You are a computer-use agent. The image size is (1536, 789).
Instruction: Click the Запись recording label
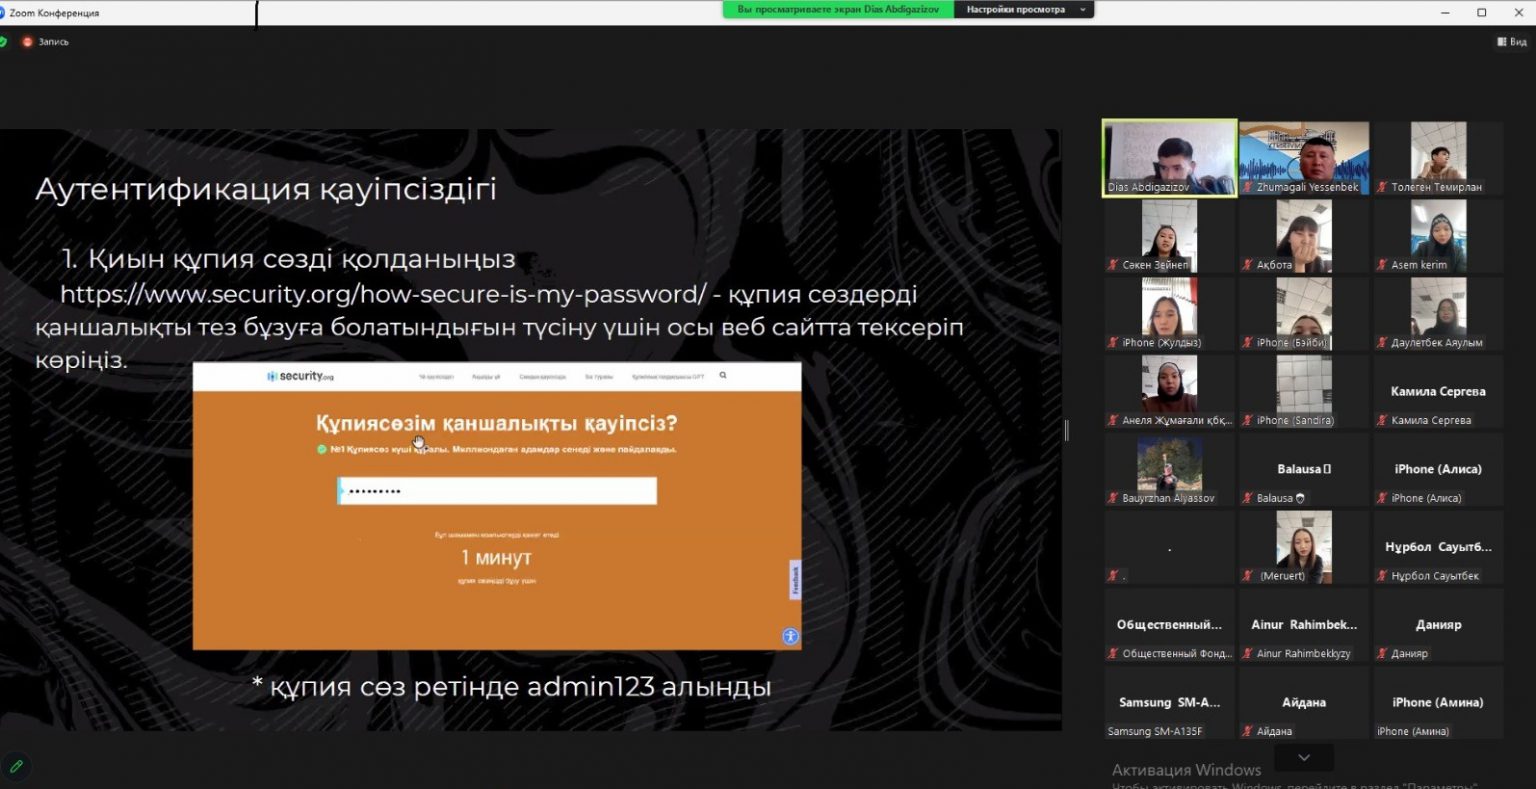point(53,42)
